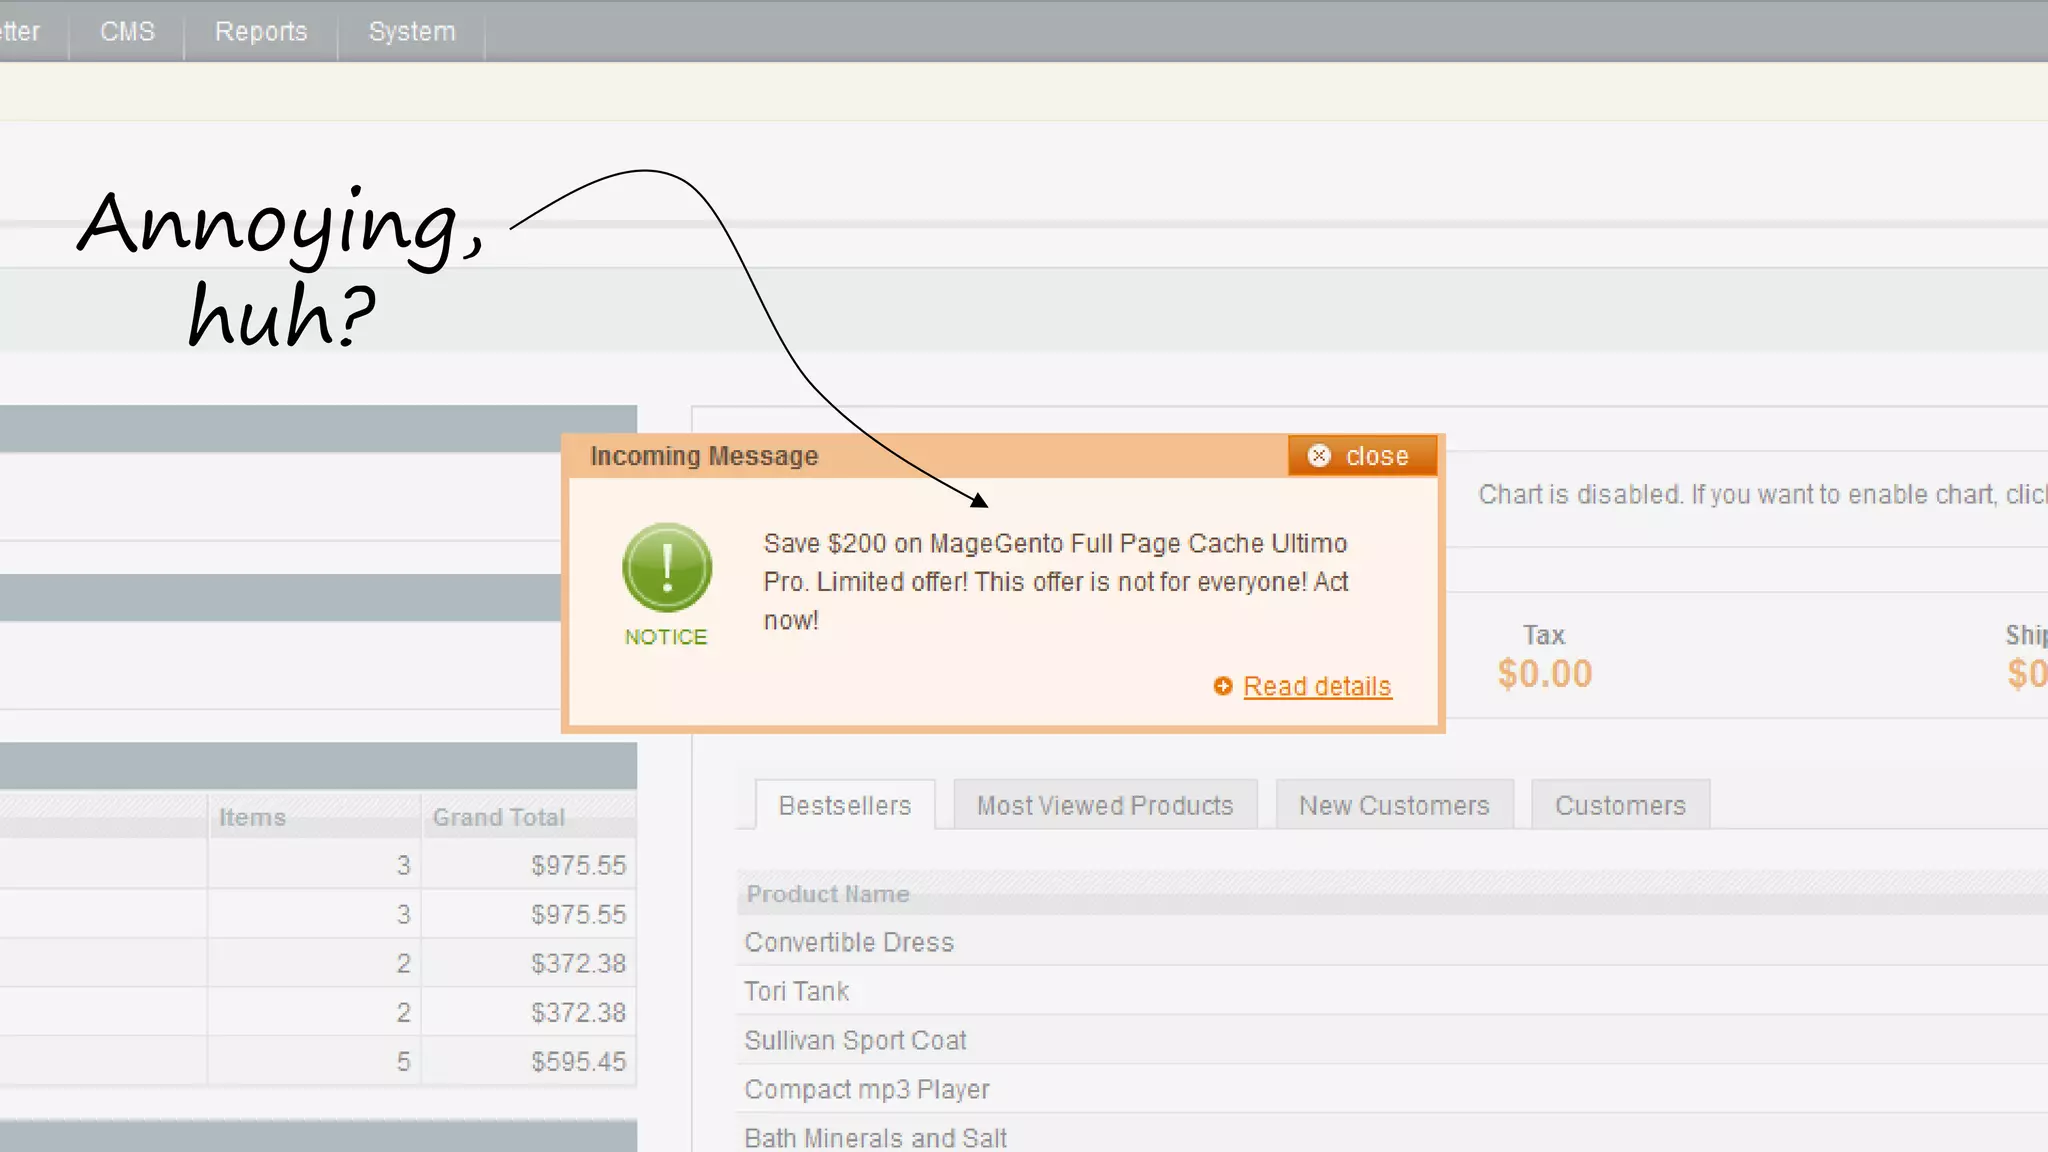Viewport: 2048px width, 1152px height.
Task: Click the orange plus icon before Read details
Action: (x=1222, y=686)
